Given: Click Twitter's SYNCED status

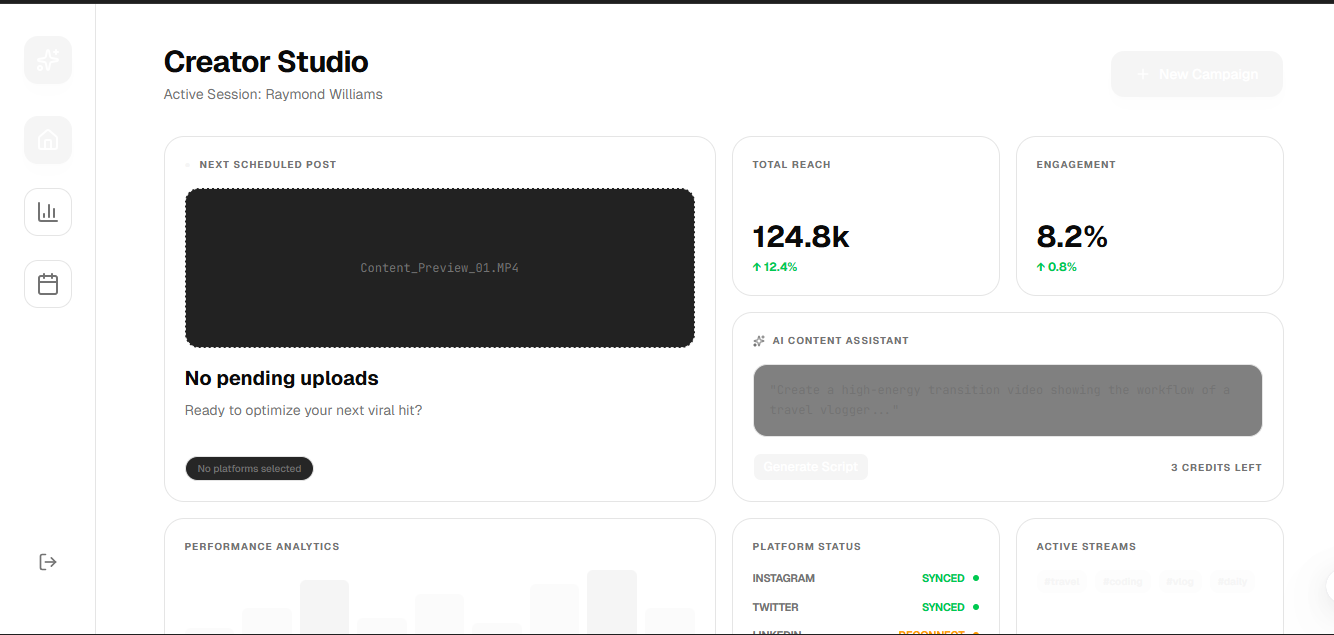Looking at the screenshot, I should coord(943,607).
